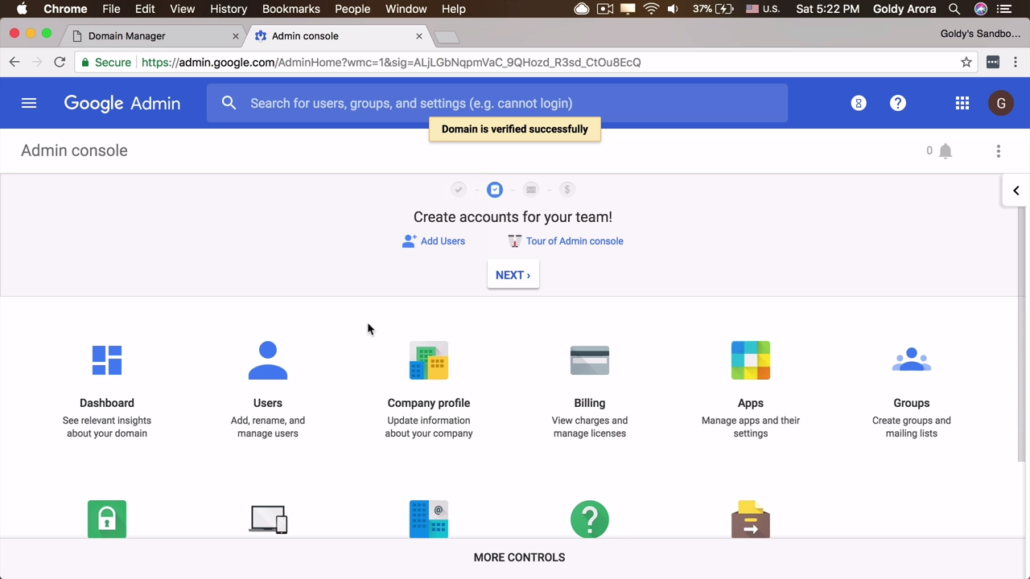Screen dimensions: 1030x579
Task: Click the Chrome extension icon by address bar
Action: (993, 62)
